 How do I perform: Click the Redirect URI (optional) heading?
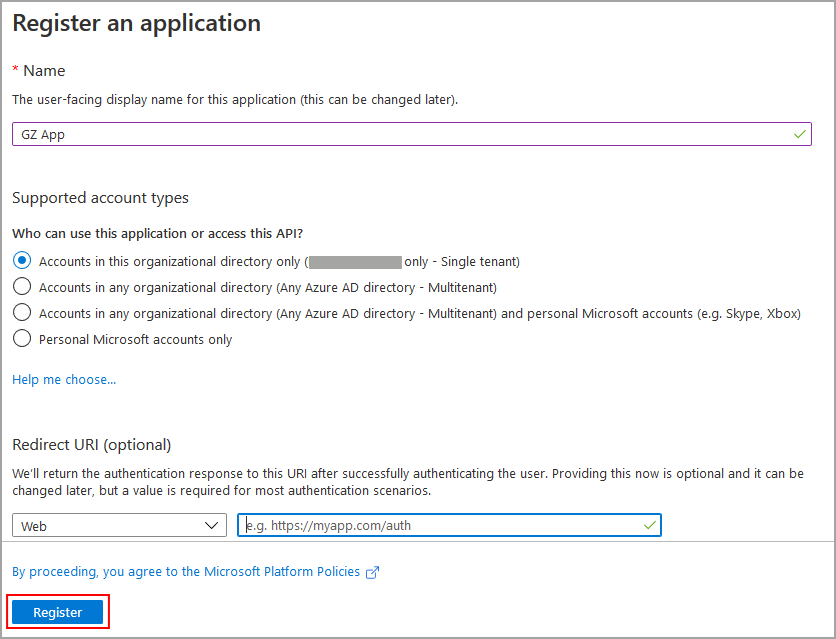click(92, 444)
